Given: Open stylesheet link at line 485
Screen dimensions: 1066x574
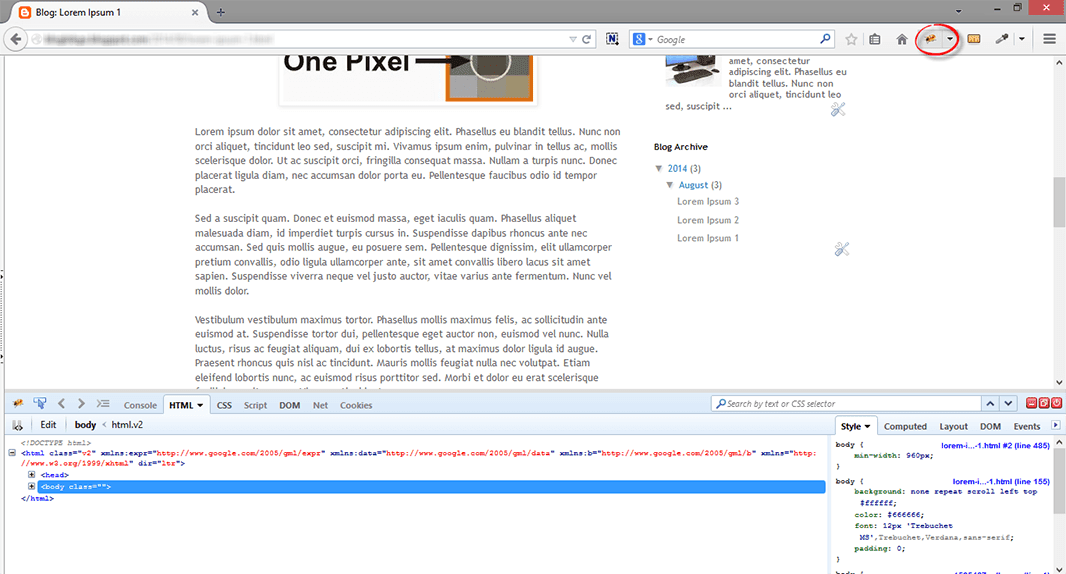Looking at the screenshot, I should point(995,445).
